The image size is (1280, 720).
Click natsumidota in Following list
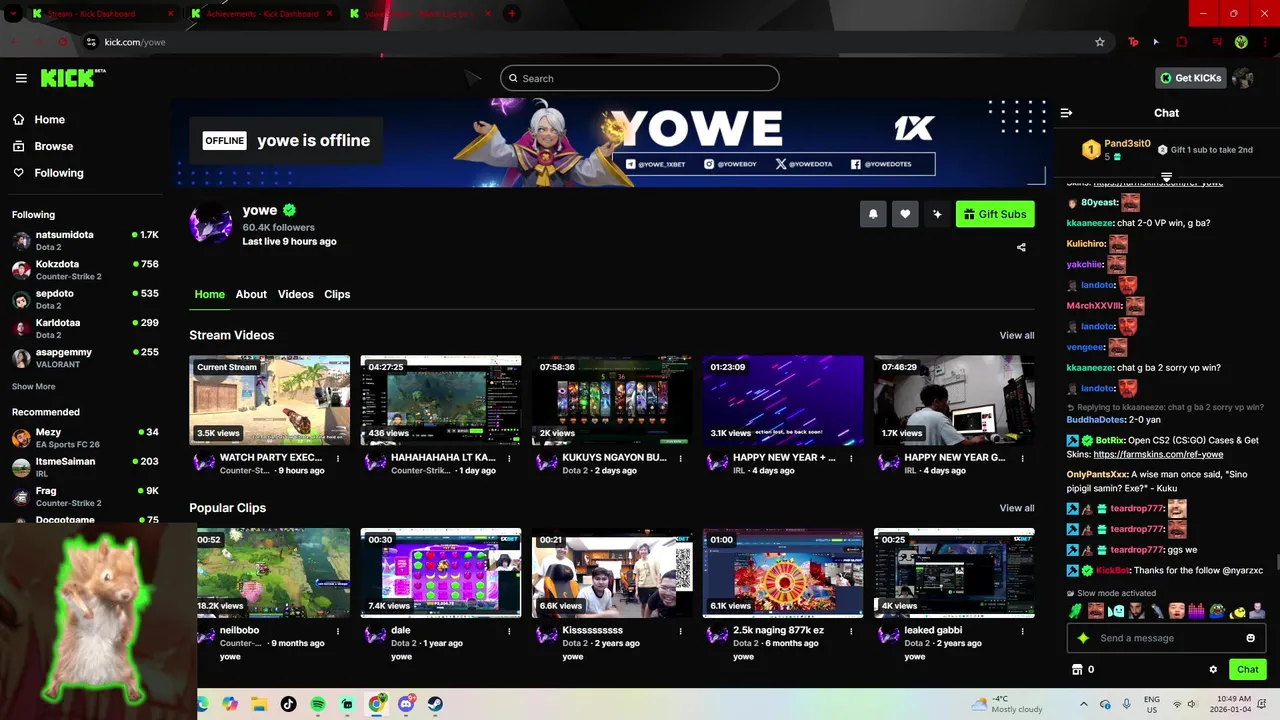[85, 240]
